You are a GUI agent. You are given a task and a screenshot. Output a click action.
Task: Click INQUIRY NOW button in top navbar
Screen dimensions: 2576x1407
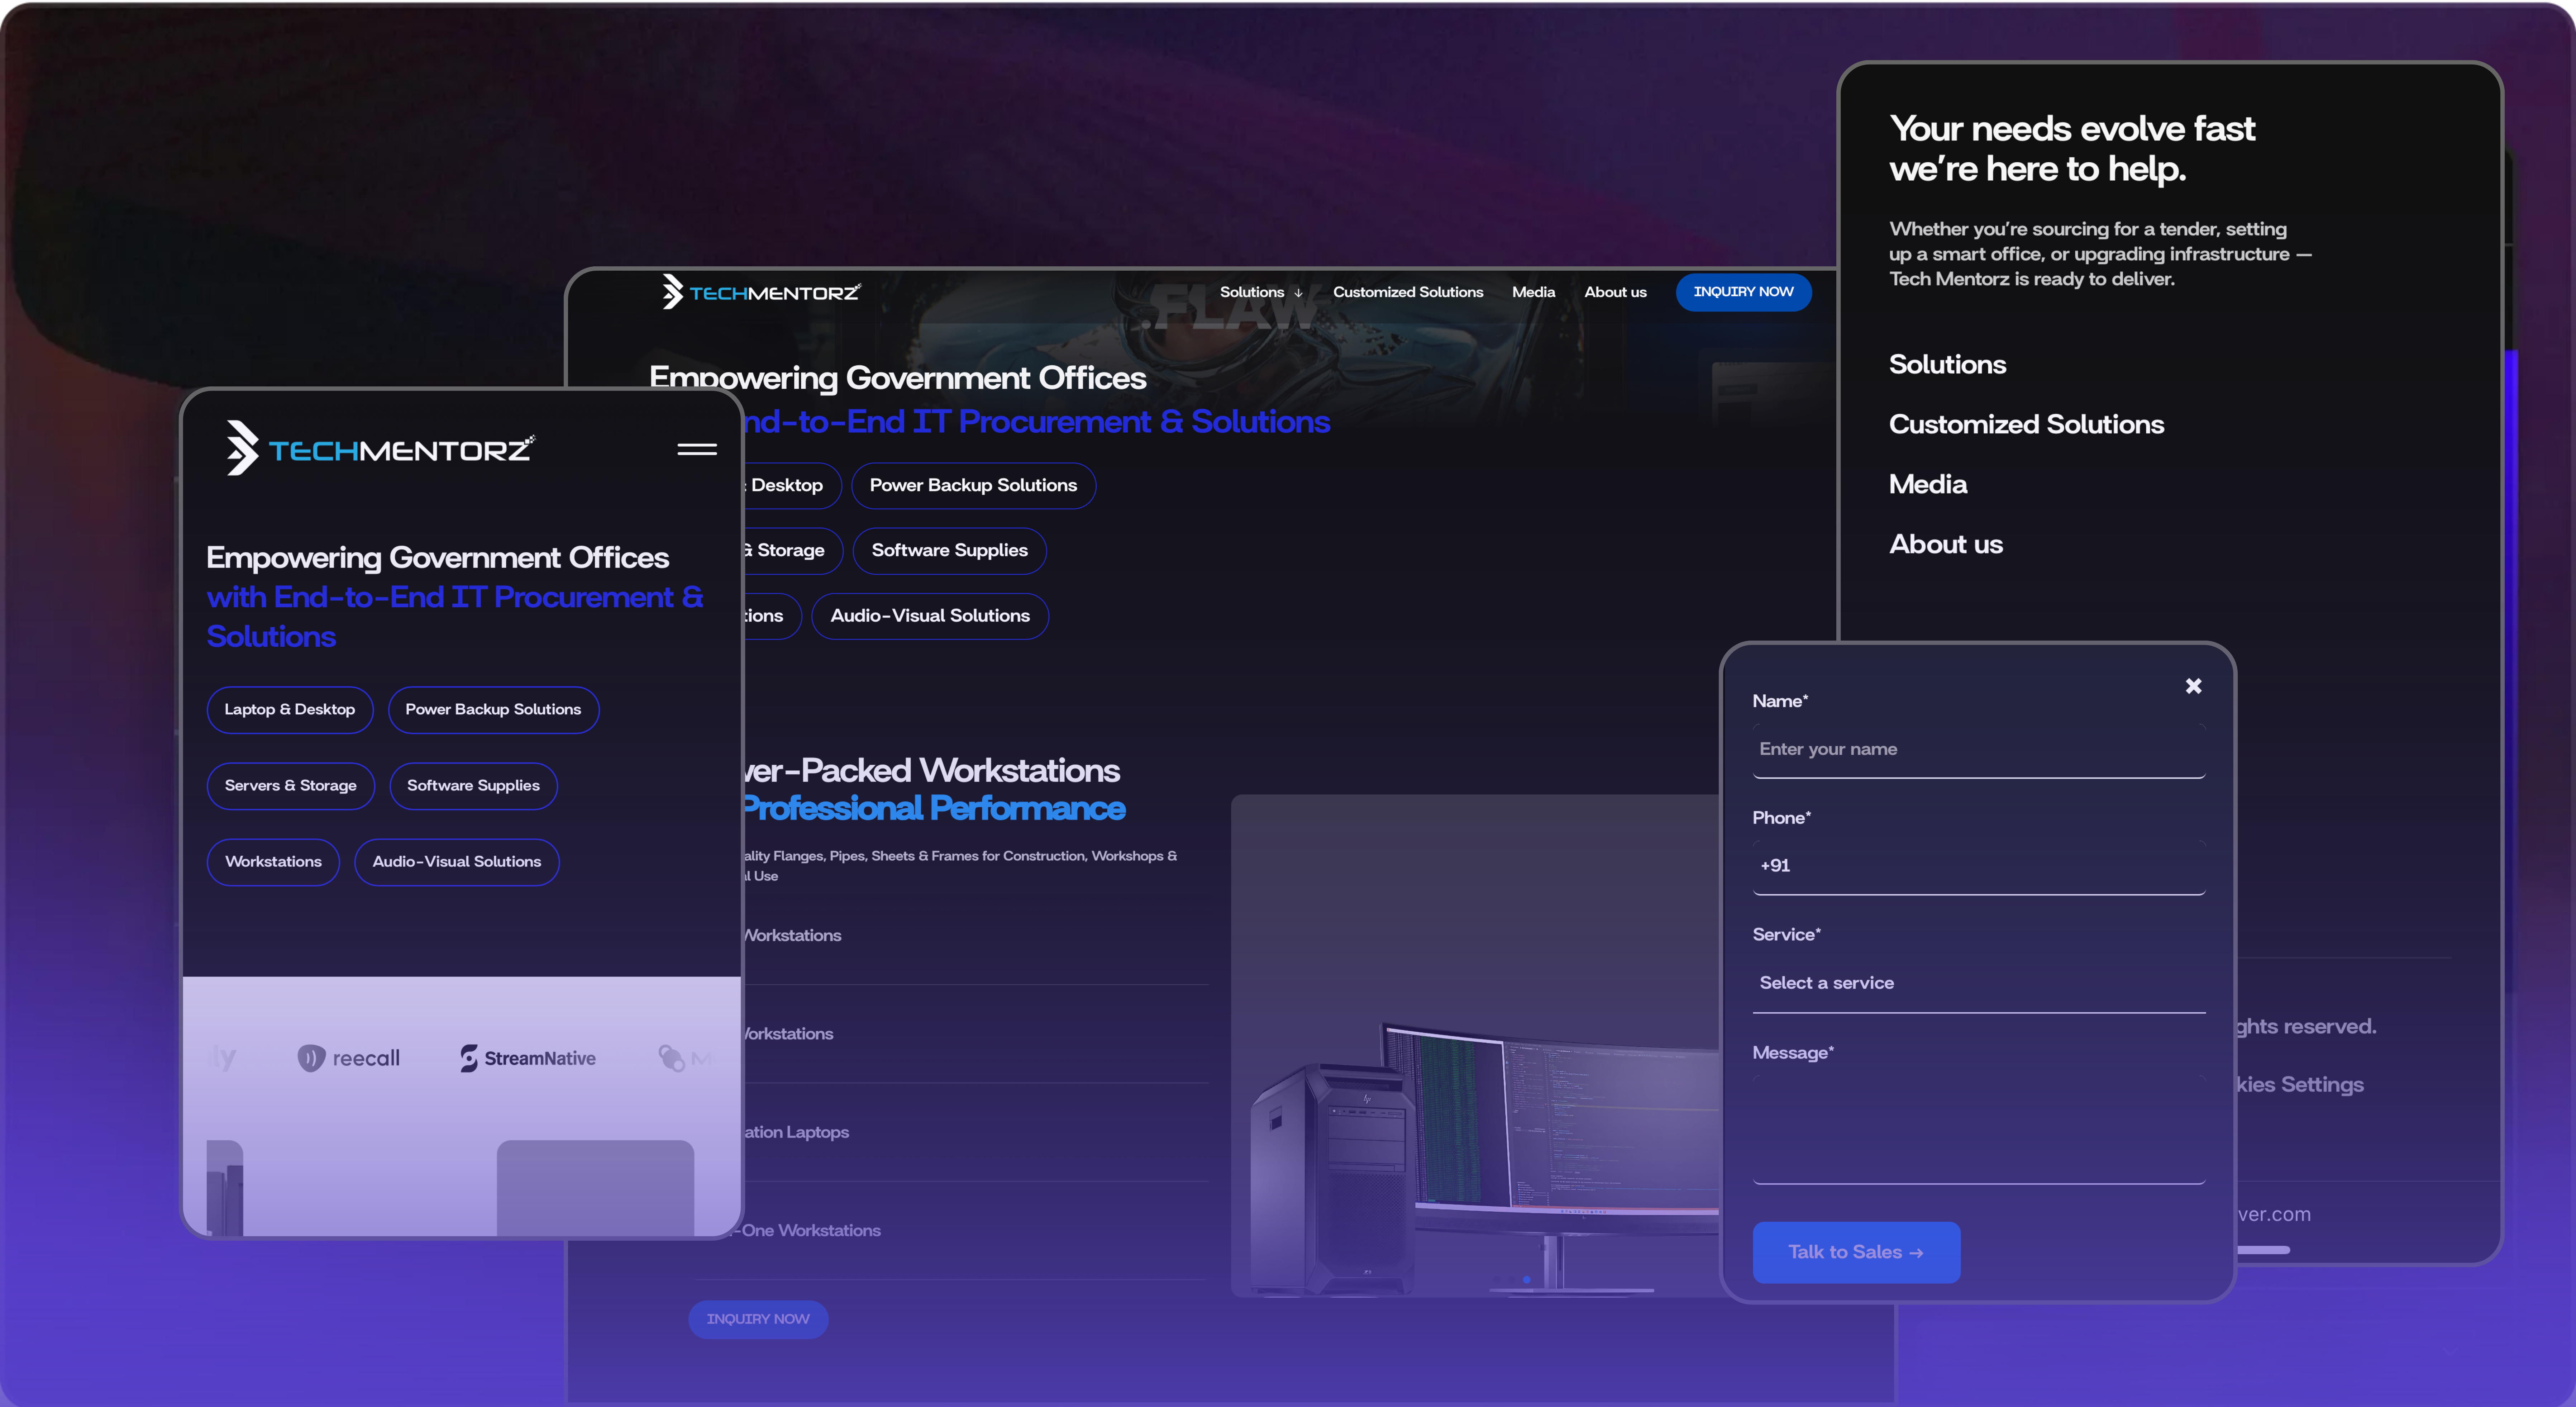(x=1743, y=292)
